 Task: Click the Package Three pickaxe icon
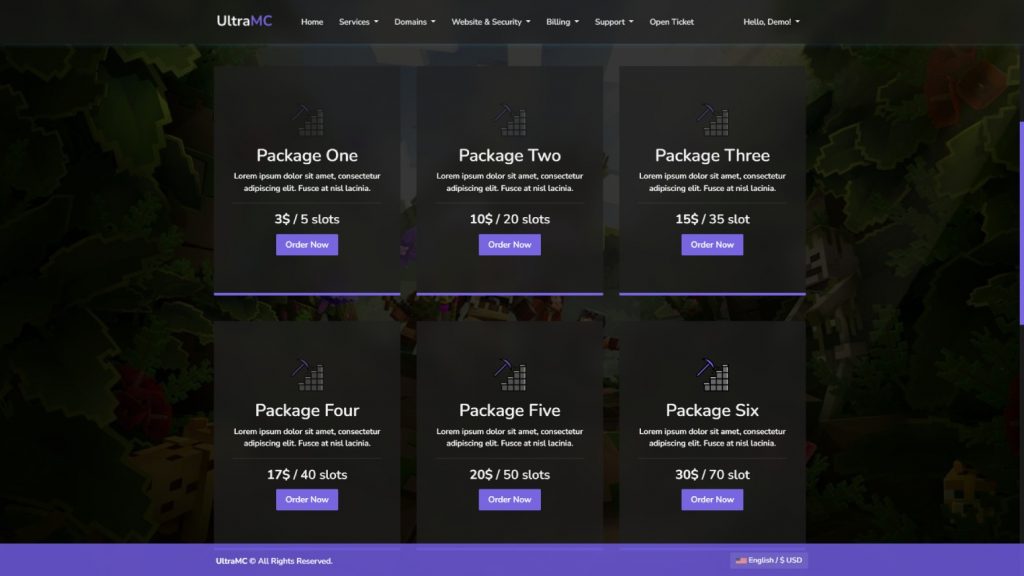click(x=712, y=120)
